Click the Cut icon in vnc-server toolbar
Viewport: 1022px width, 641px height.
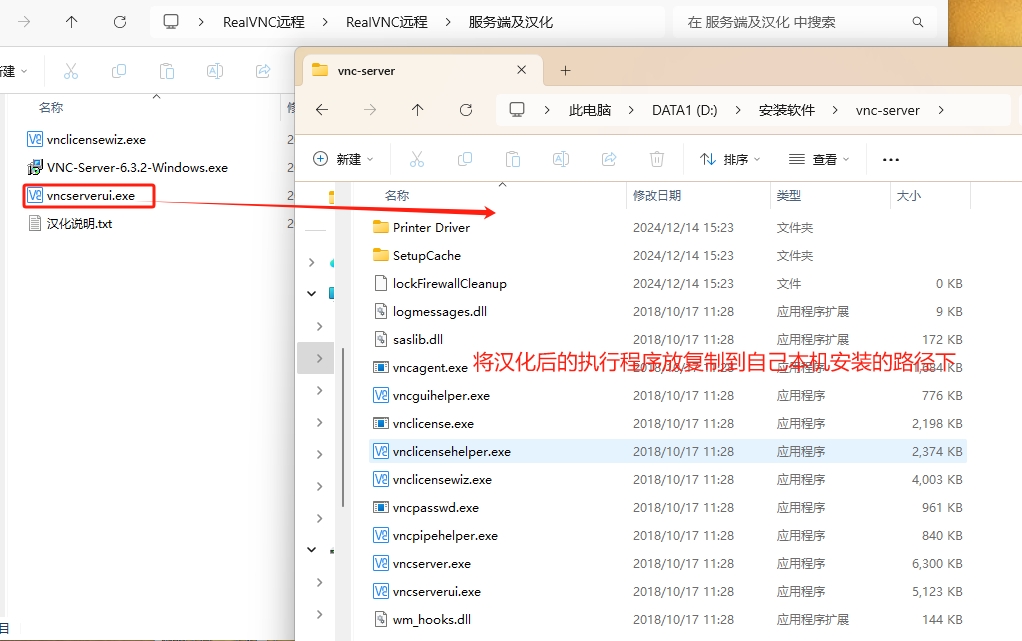click(x=417, y=159)
